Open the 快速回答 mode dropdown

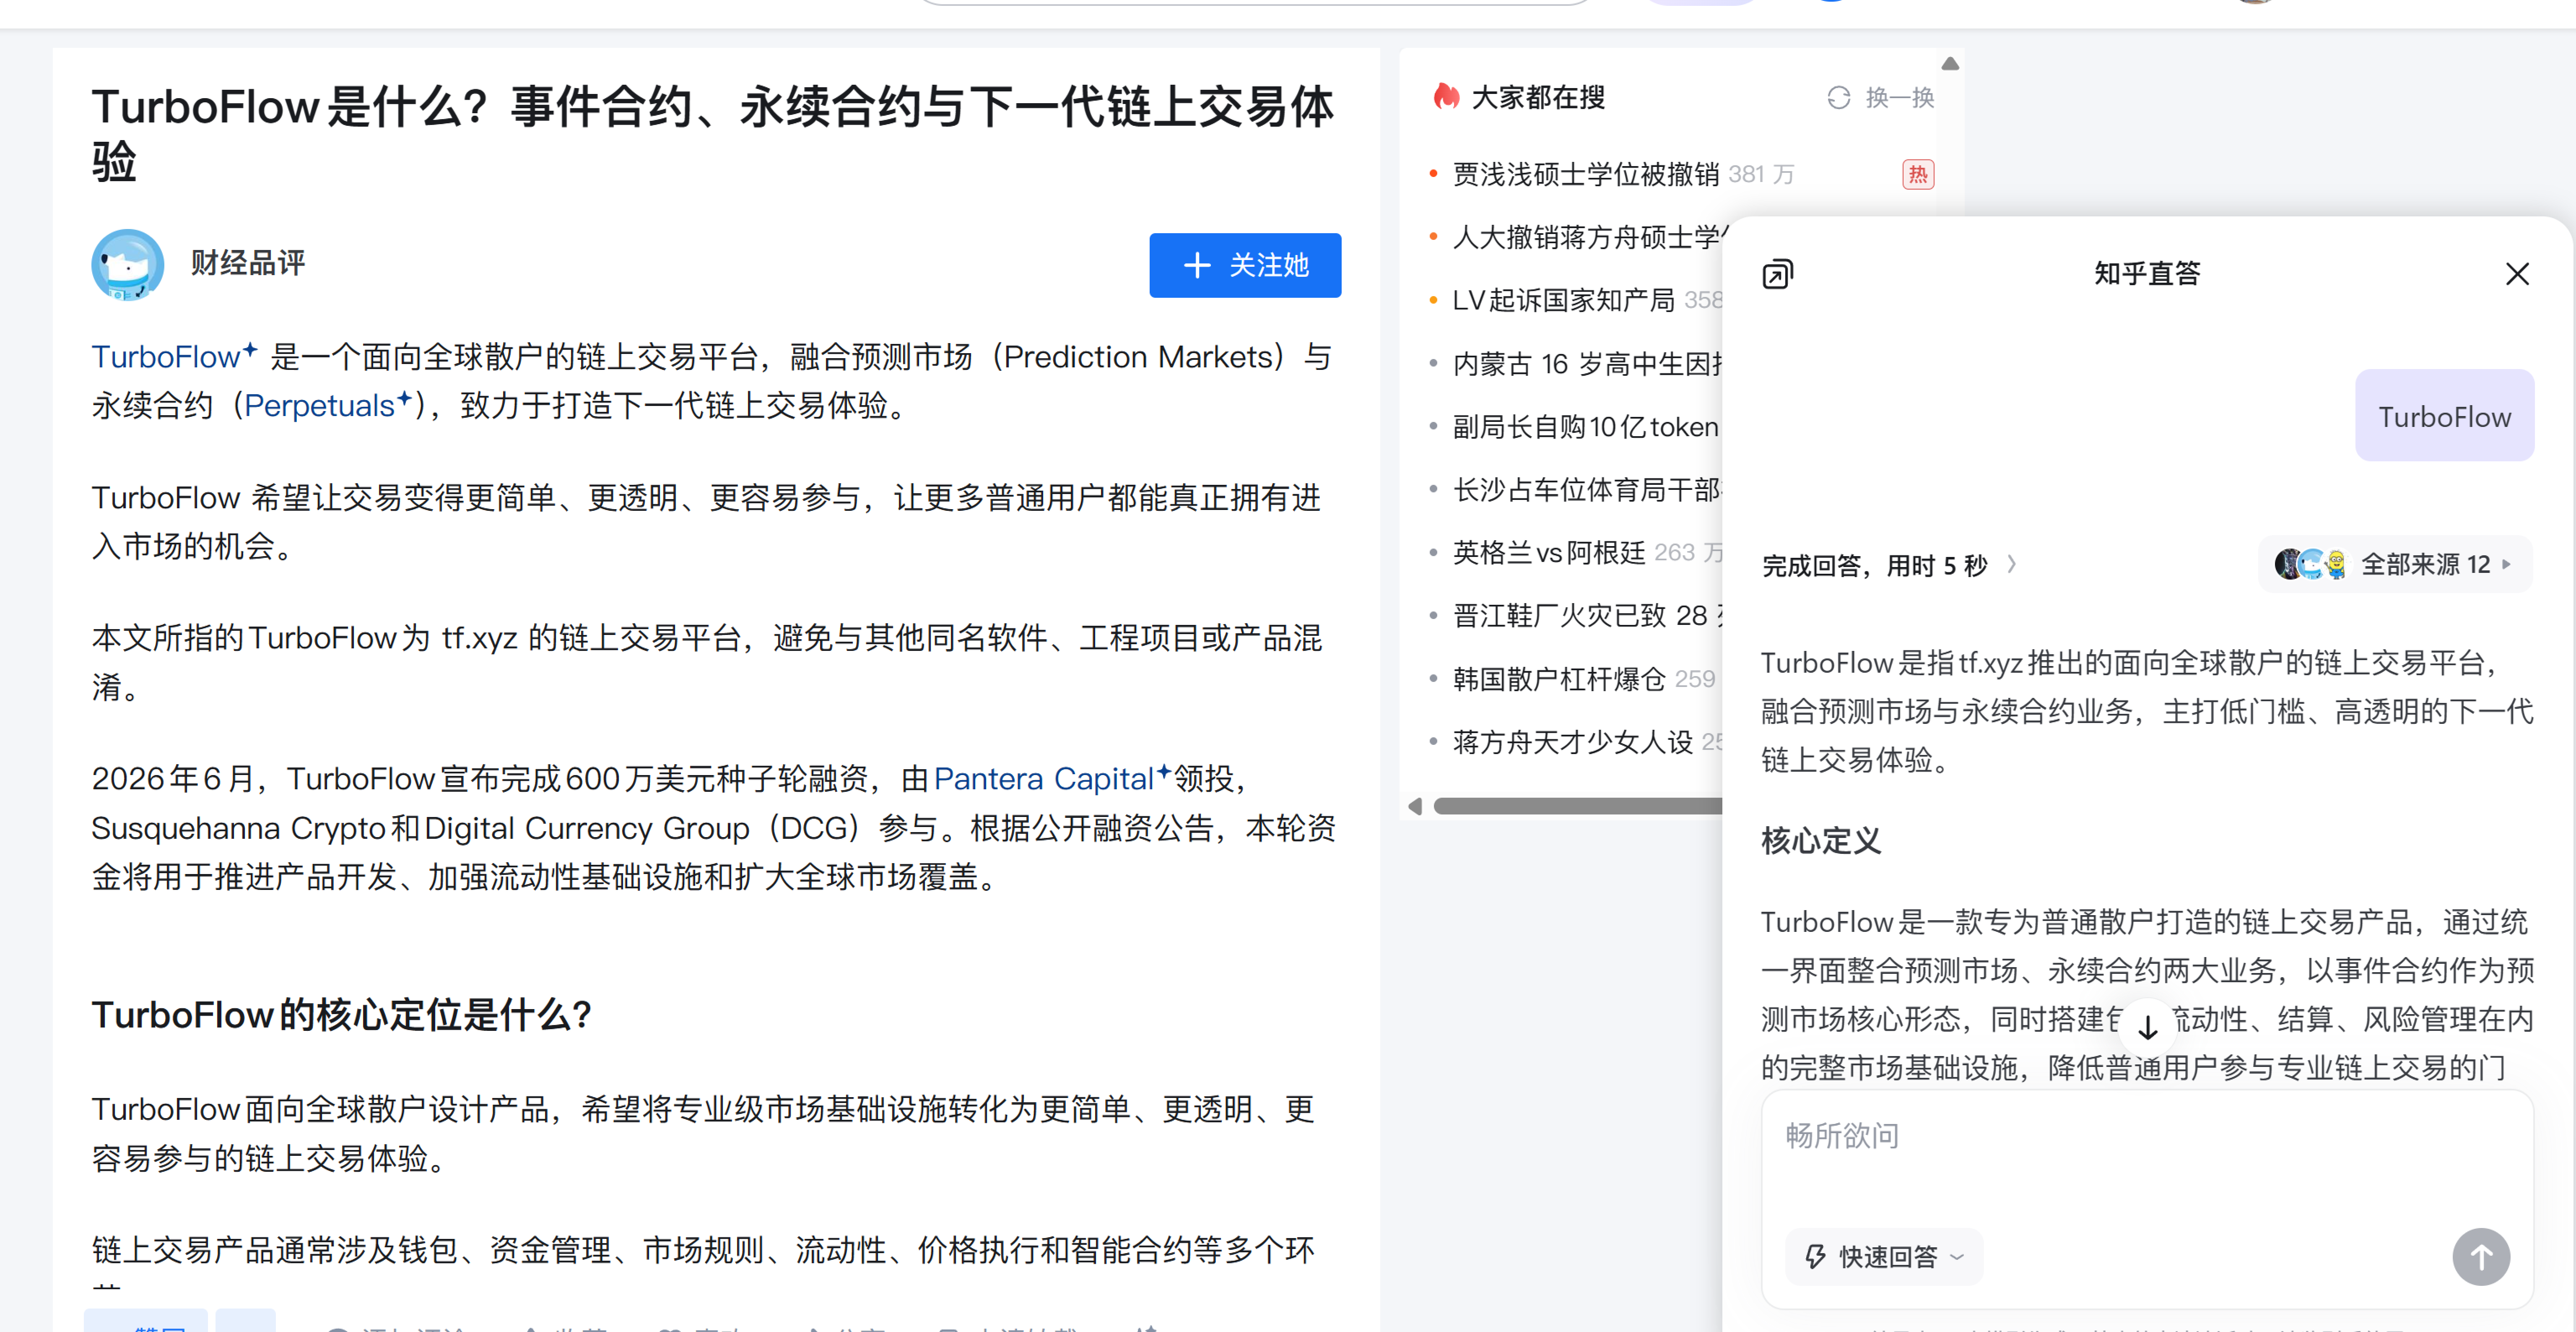click(x=1884, y=1256)
